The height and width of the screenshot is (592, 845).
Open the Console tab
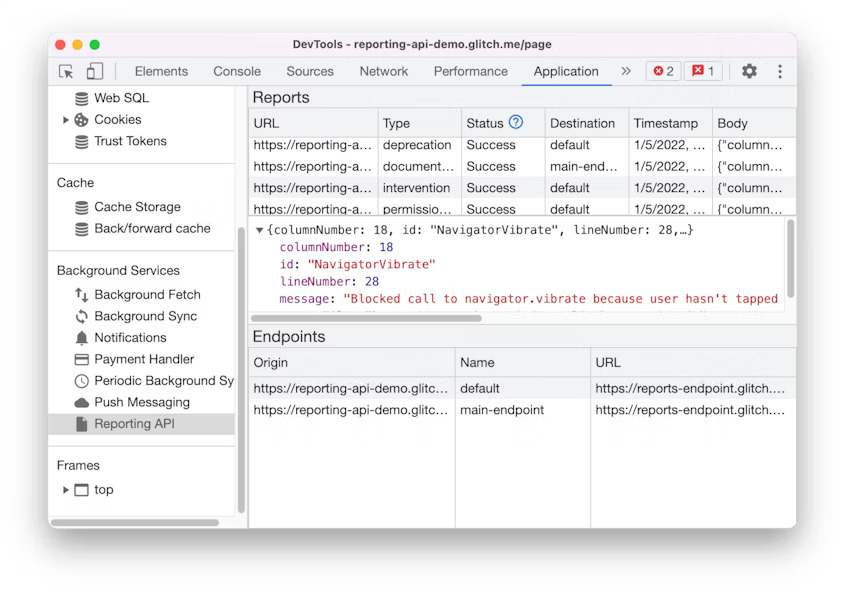coord(236,71)
